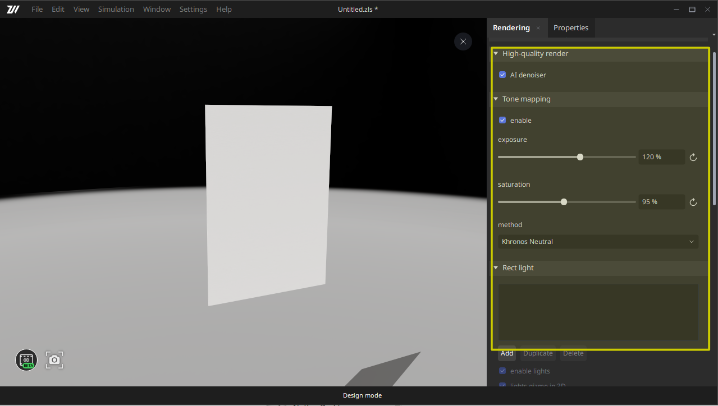Close the Rendering tab
Screen dimensions: 718x406
click(538, 28)
